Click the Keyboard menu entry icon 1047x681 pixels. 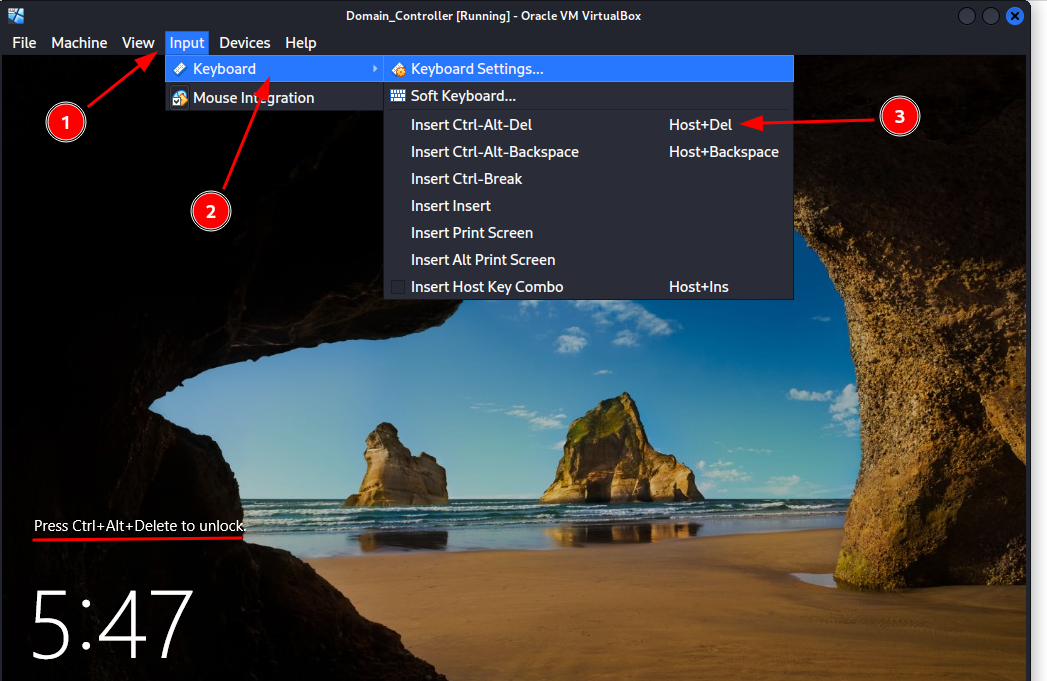pos(179,69)
